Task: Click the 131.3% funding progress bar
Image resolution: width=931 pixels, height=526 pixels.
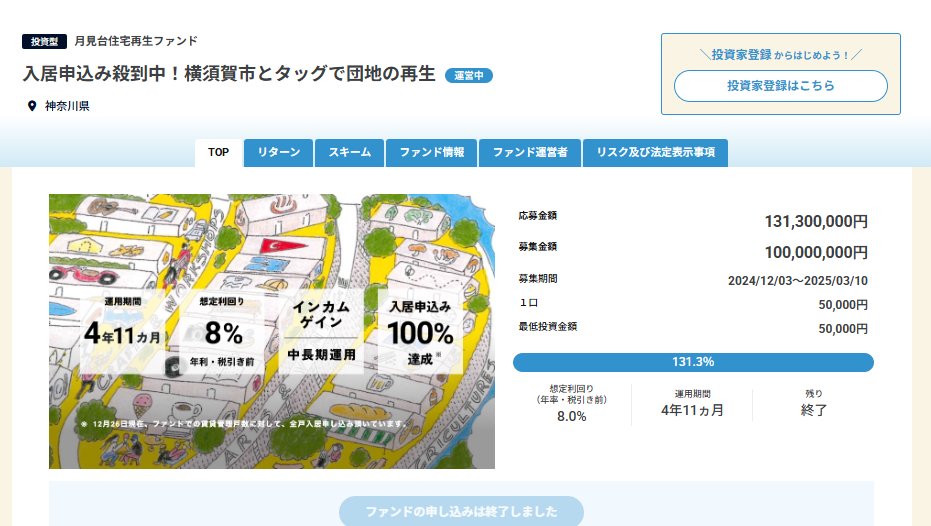Action: [x=693, y=362]
